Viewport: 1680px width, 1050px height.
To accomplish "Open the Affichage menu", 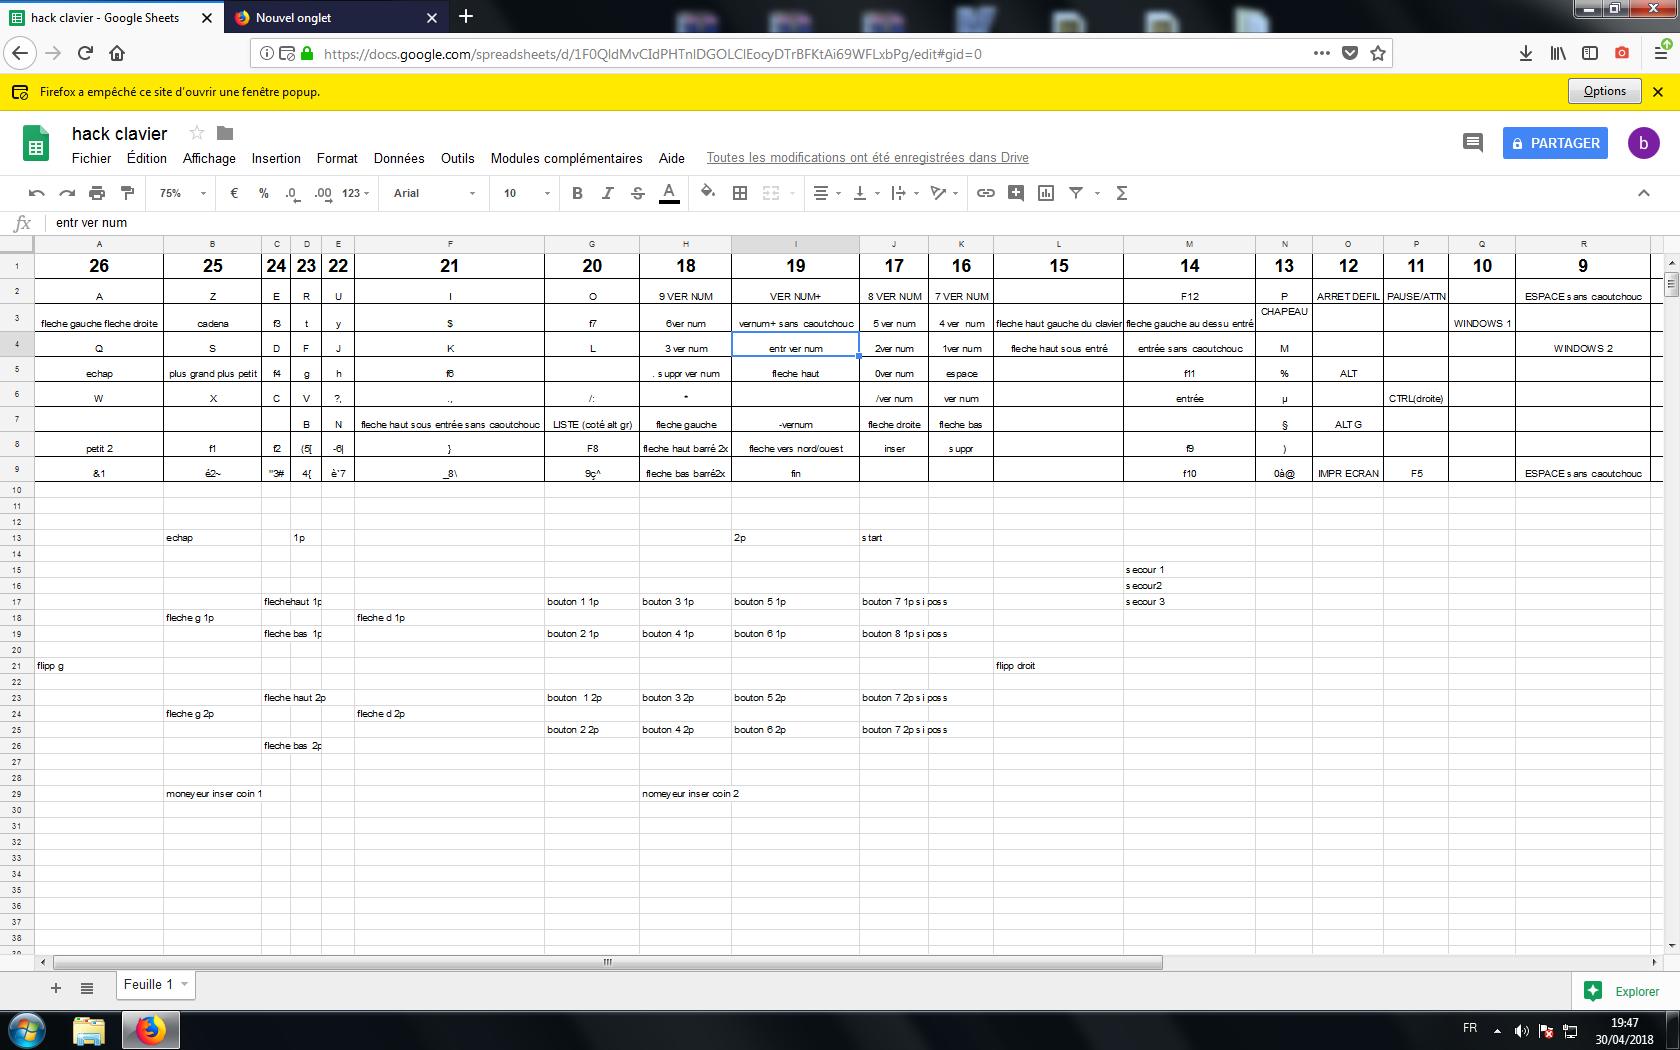I will (209, 158).
